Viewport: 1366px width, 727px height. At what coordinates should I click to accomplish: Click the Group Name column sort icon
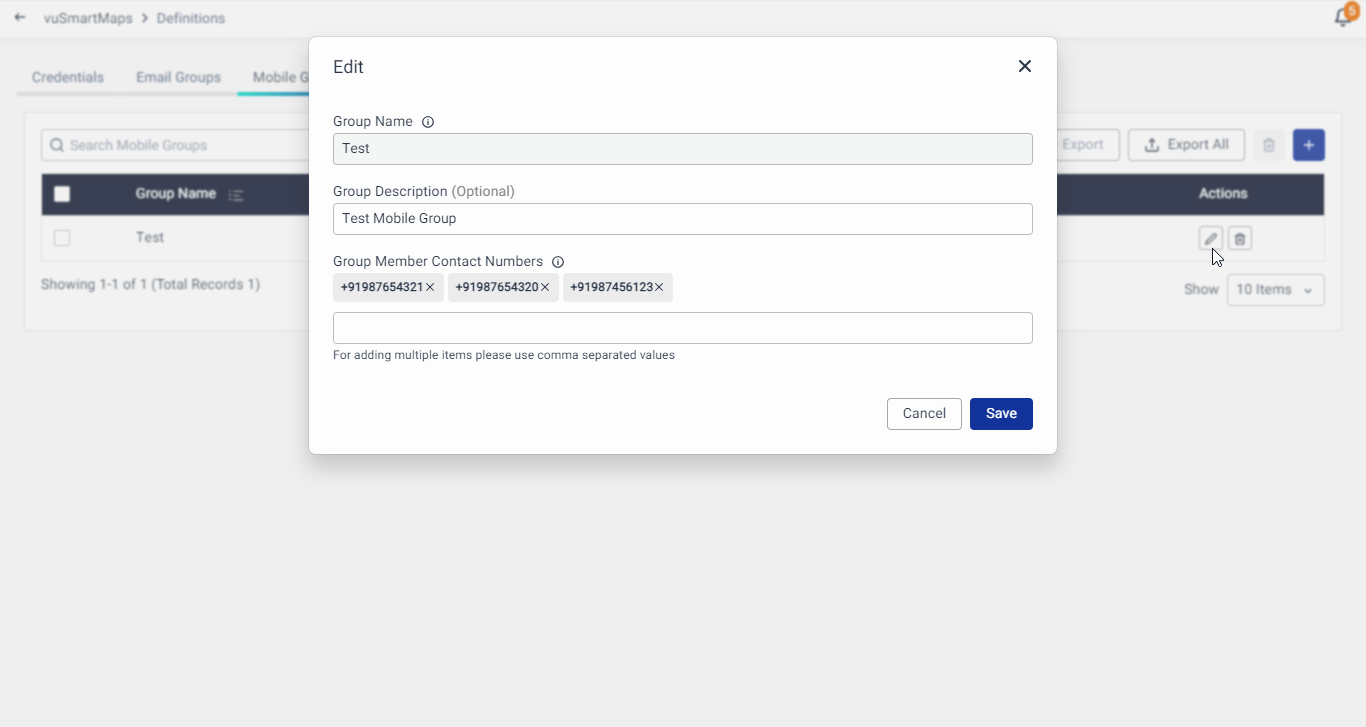click(236, 195)
